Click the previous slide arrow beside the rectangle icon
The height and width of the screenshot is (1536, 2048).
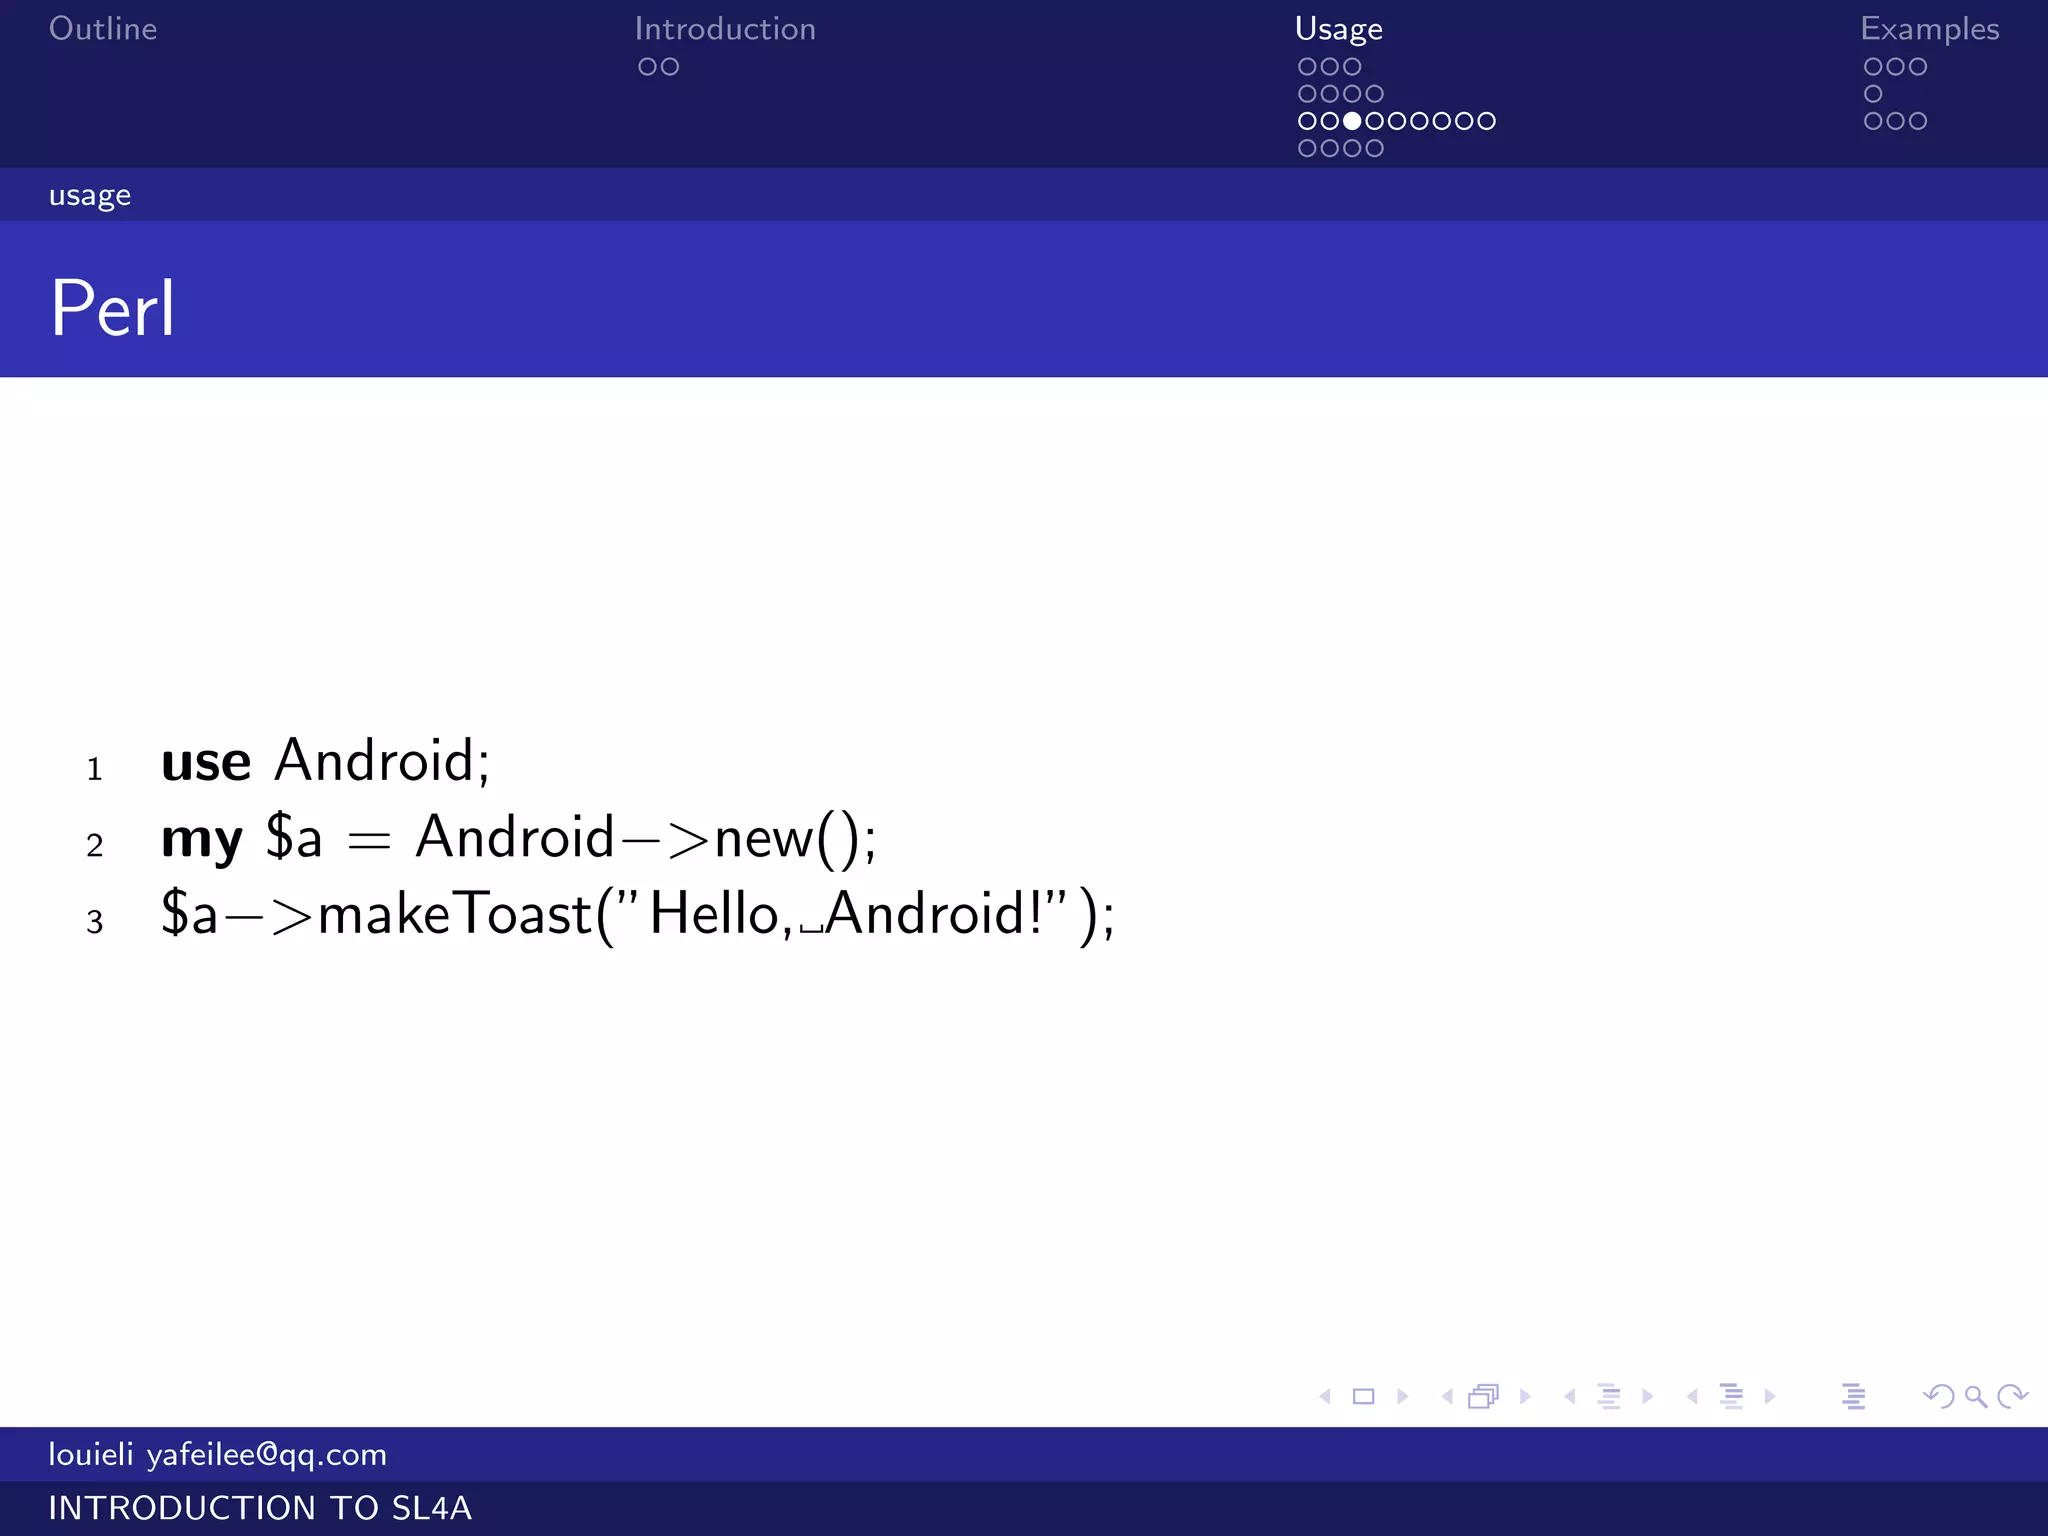click(1325, 1396)
